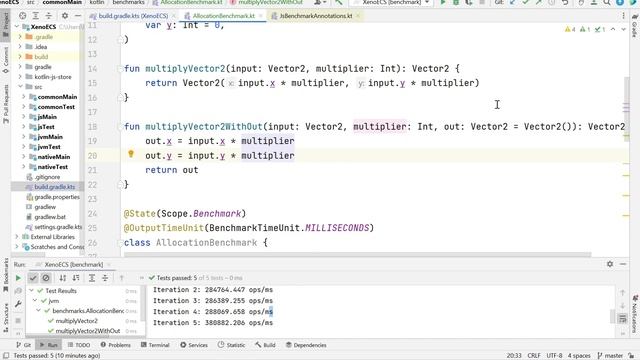
Task: Click the Git rollback icon
Action: click(565, 2)
